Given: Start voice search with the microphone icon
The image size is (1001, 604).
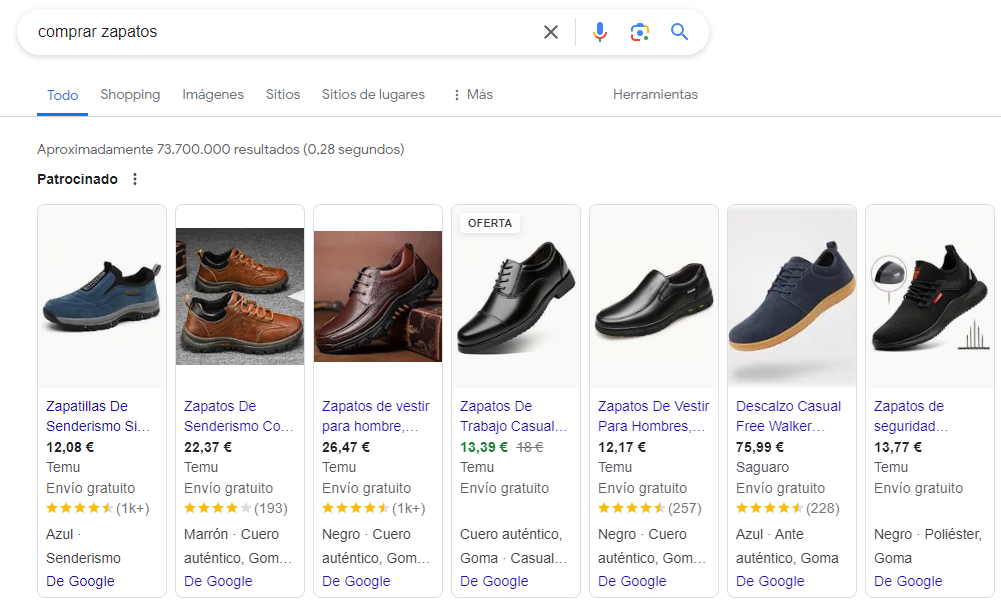Looking at the screenshot, I should tap(599, 32).
